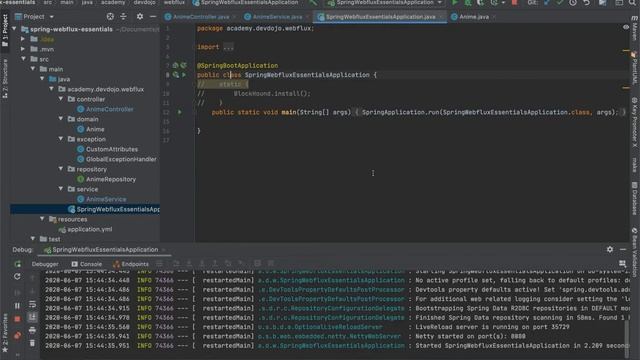This screenshot has width=640, height=360.
Task: Toggle soft-wrap in the console
Action: pyautogui.click(x=32, y=304)
